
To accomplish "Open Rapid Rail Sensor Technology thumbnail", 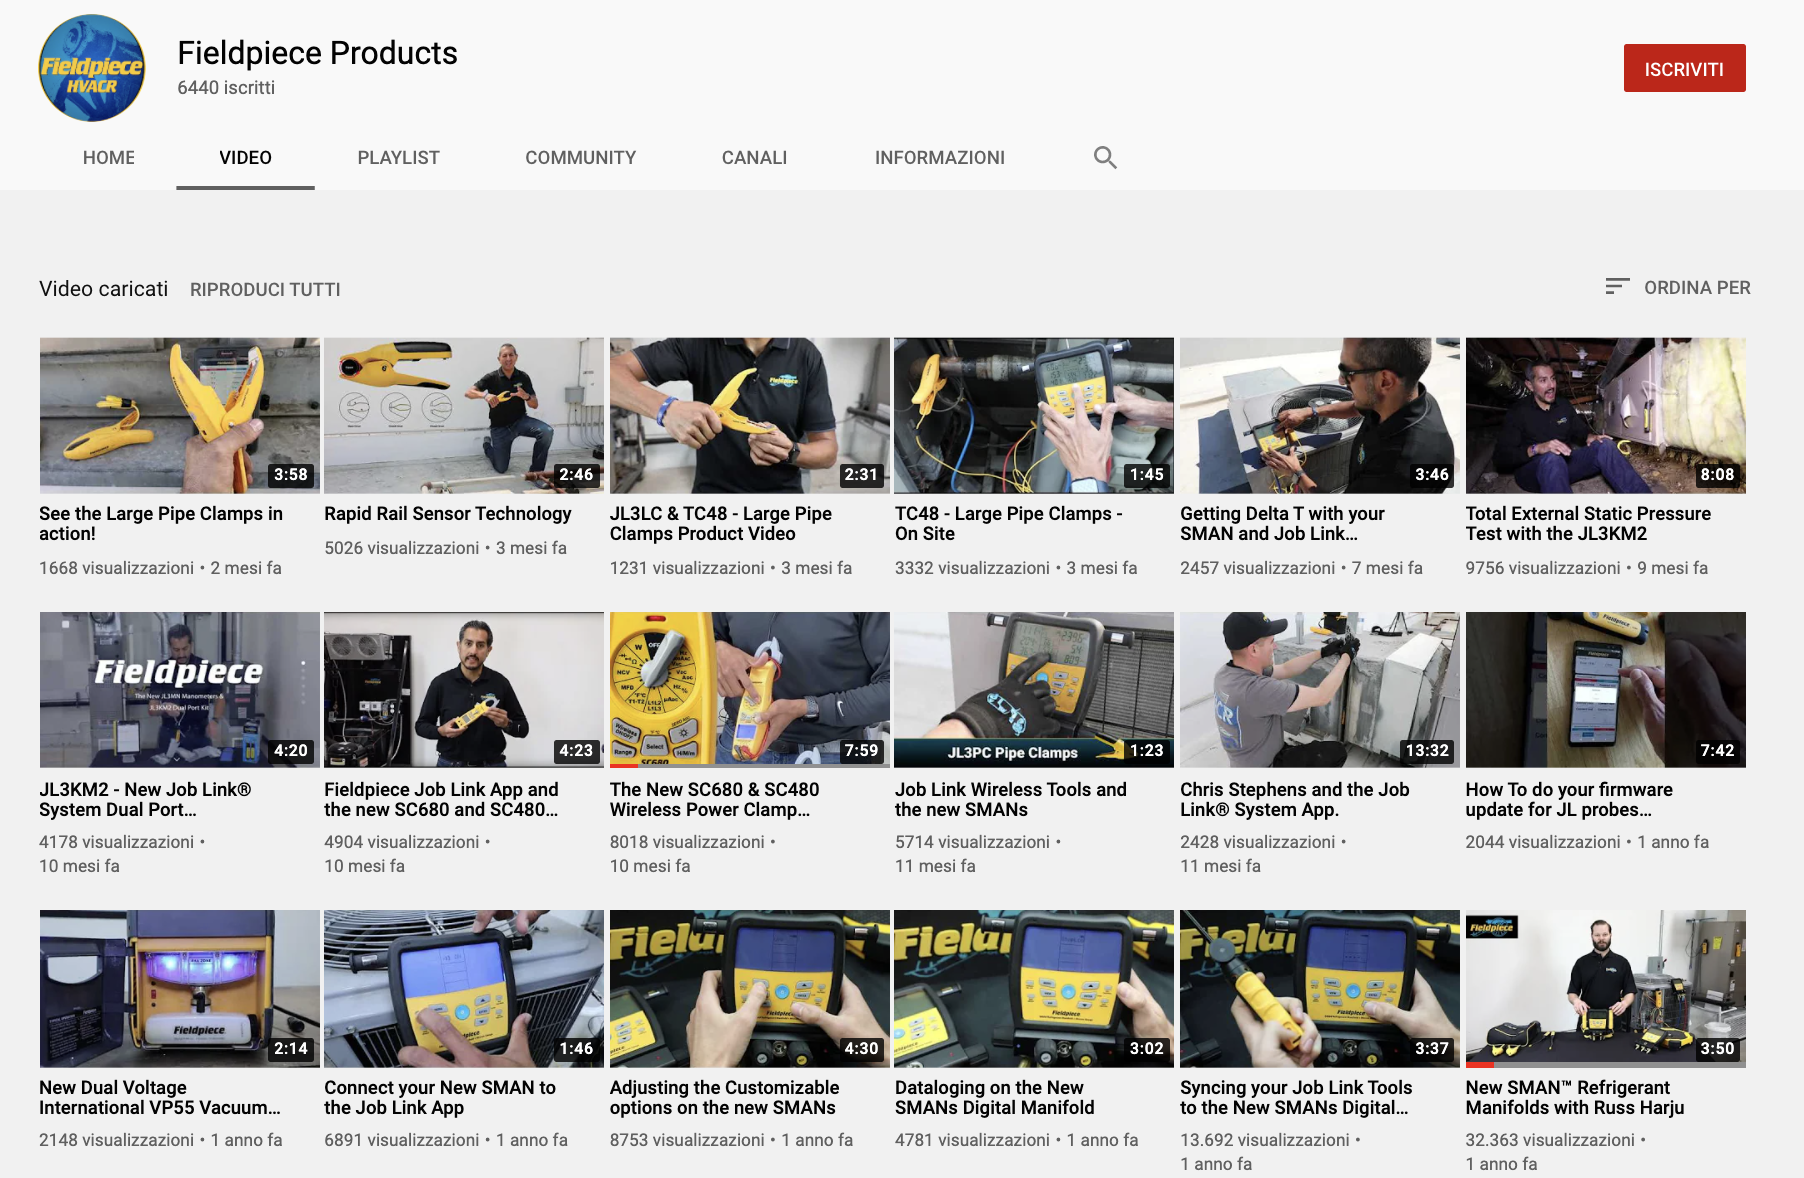I will pos(464,415).
